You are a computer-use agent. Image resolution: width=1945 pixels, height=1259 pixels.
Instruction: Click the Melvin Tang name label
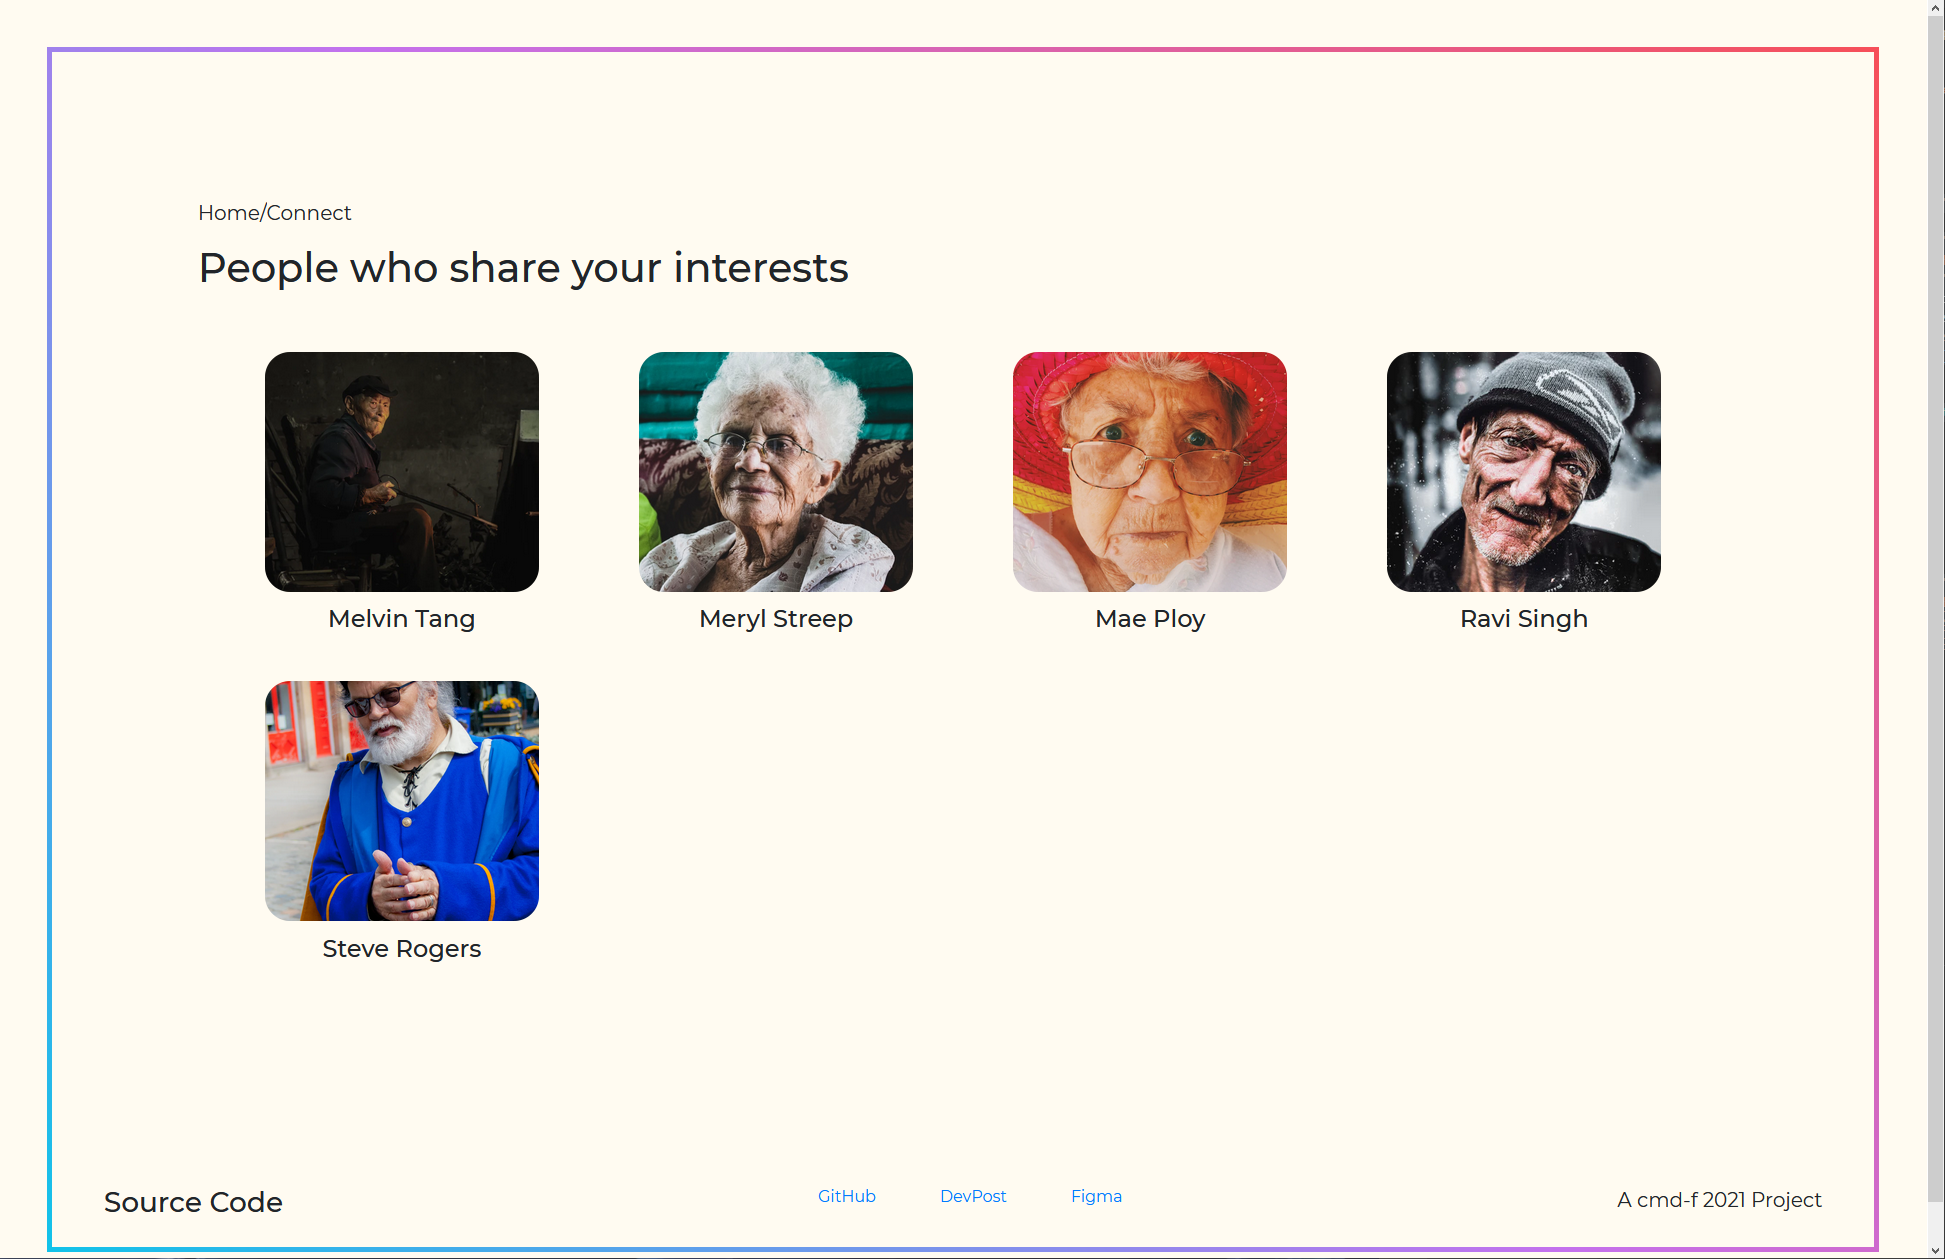401,619
